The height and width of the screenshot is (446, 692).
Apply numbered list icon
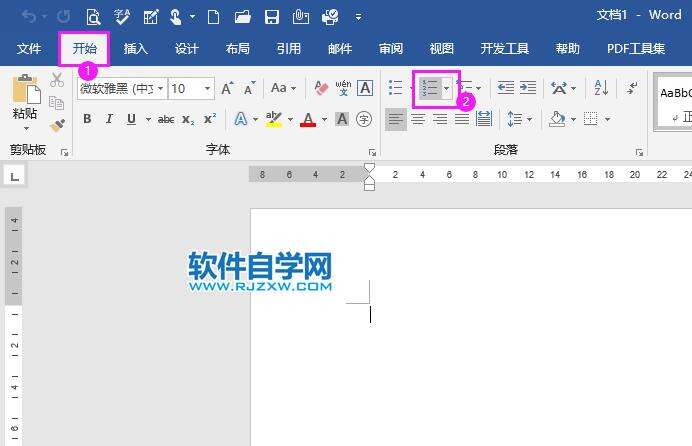coord(429,88)
